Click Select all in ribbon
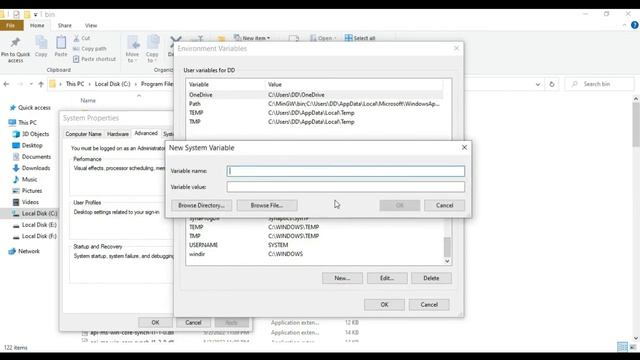 pyautogui.click(x=360, y=38)
